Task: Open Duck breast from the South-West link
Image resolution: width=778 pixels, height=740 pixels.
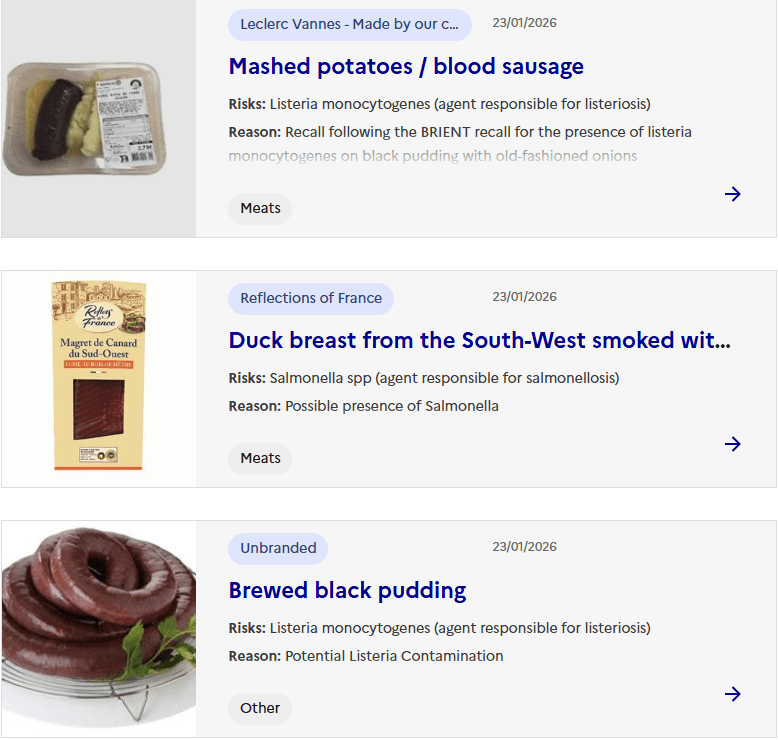Action: 479,340
